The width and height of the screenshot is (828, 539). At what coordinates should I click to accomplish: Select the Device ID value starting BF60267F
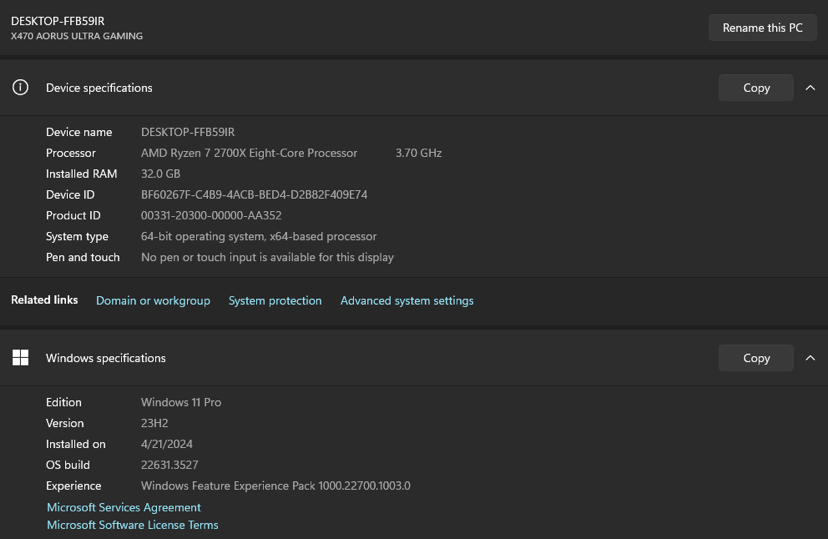[x=254, y=195]
